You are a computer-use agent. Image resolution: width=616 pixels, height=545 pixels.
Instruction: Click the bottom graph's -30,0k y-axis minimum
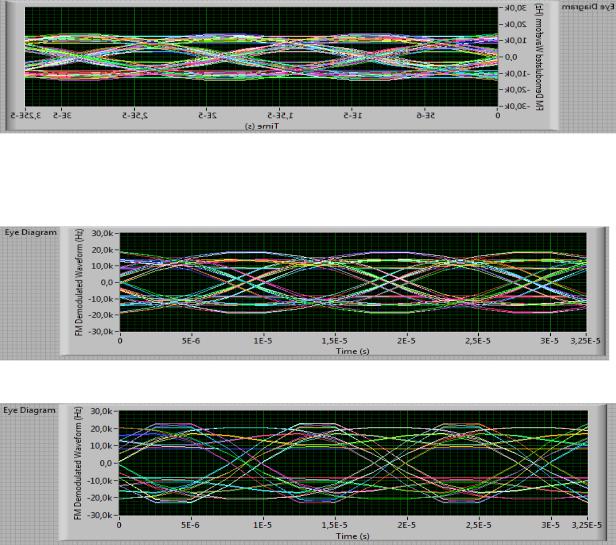(x=101, y=515)
